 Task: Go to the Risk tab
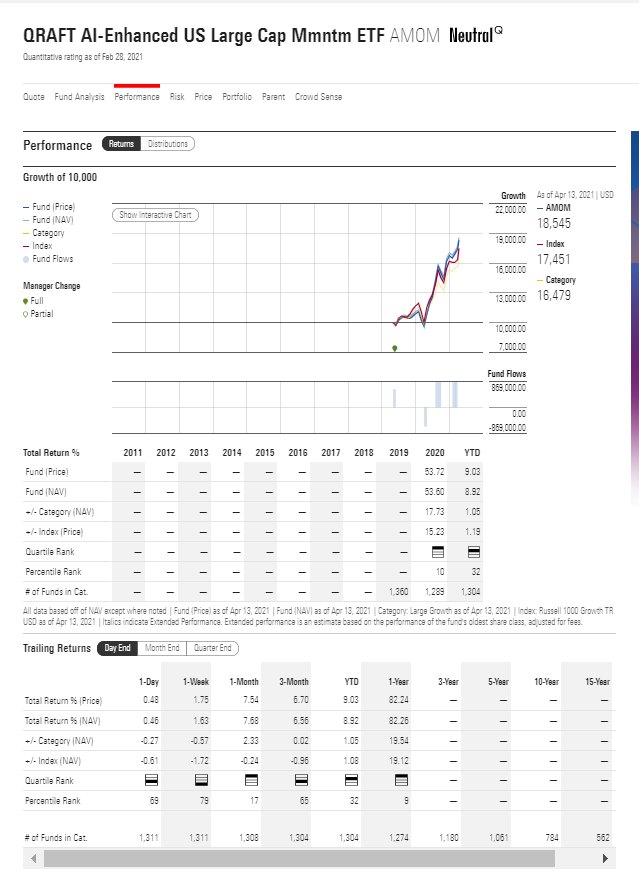(177, 97)
